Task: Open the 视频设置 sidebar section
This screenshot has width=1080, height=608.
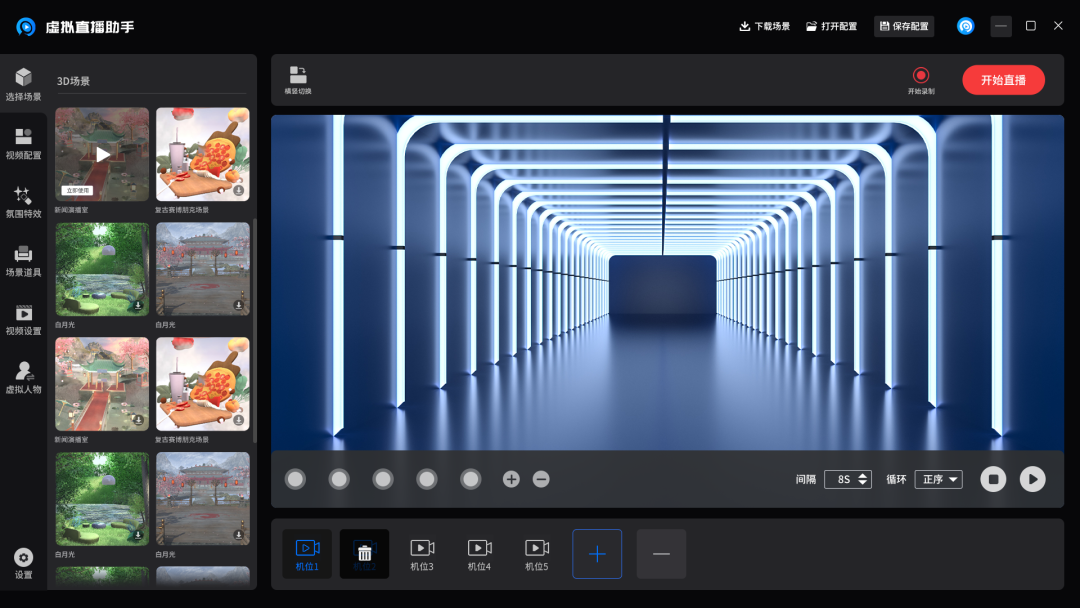Action: tap(23, 319)
